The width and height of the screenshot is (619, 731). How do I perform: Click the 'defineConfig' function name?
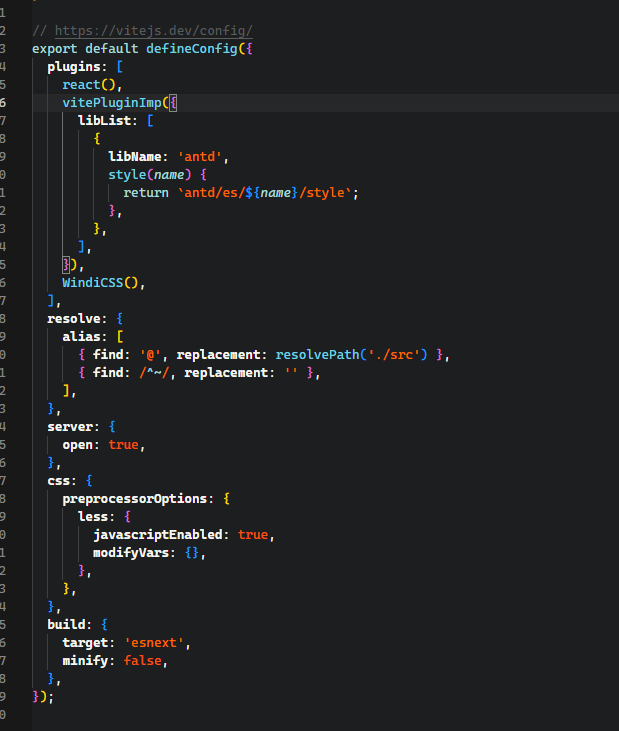point(192,48)
